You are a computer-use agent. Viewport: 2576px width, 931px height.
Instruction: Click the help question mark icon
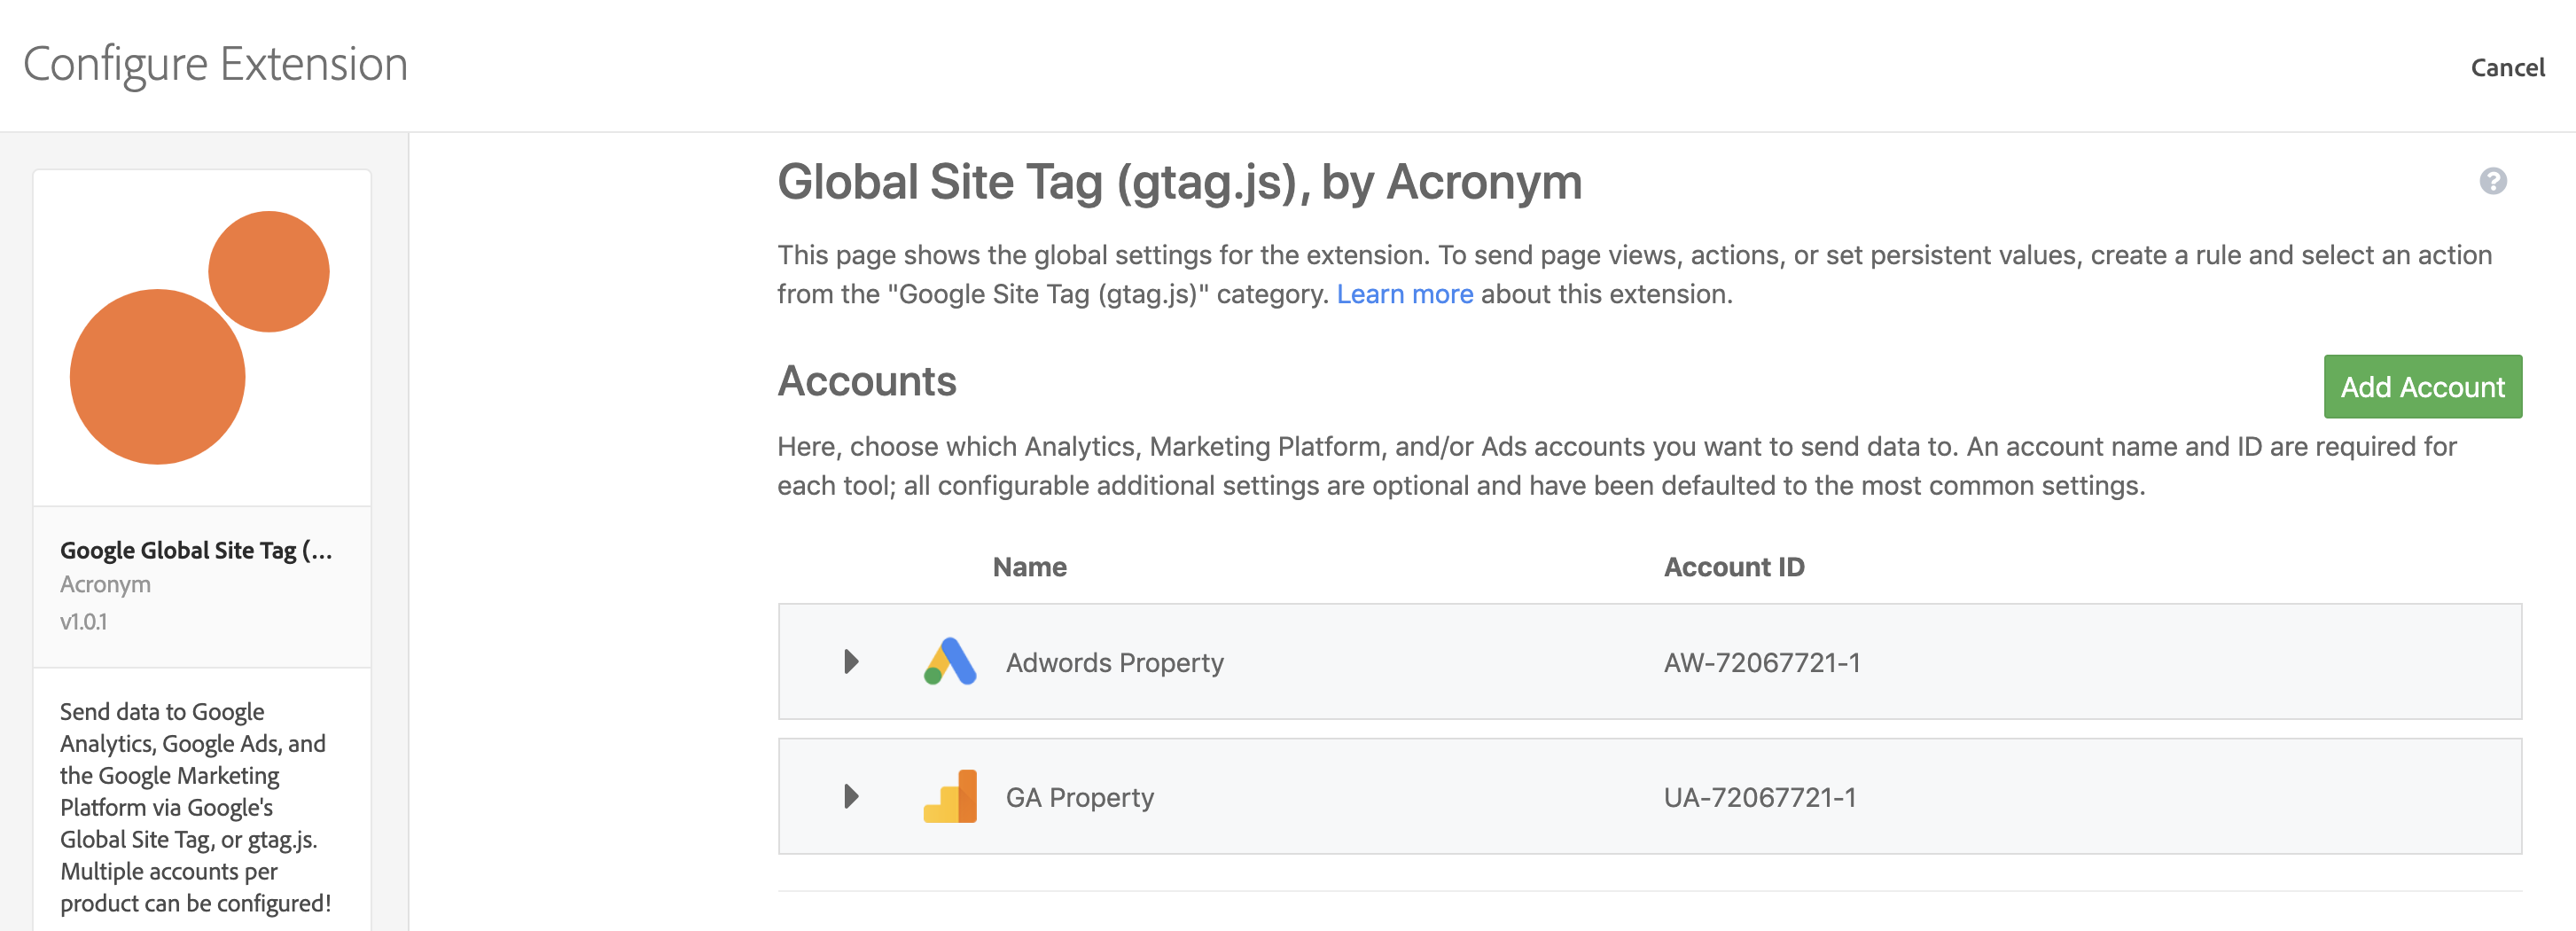(2492, 181)
